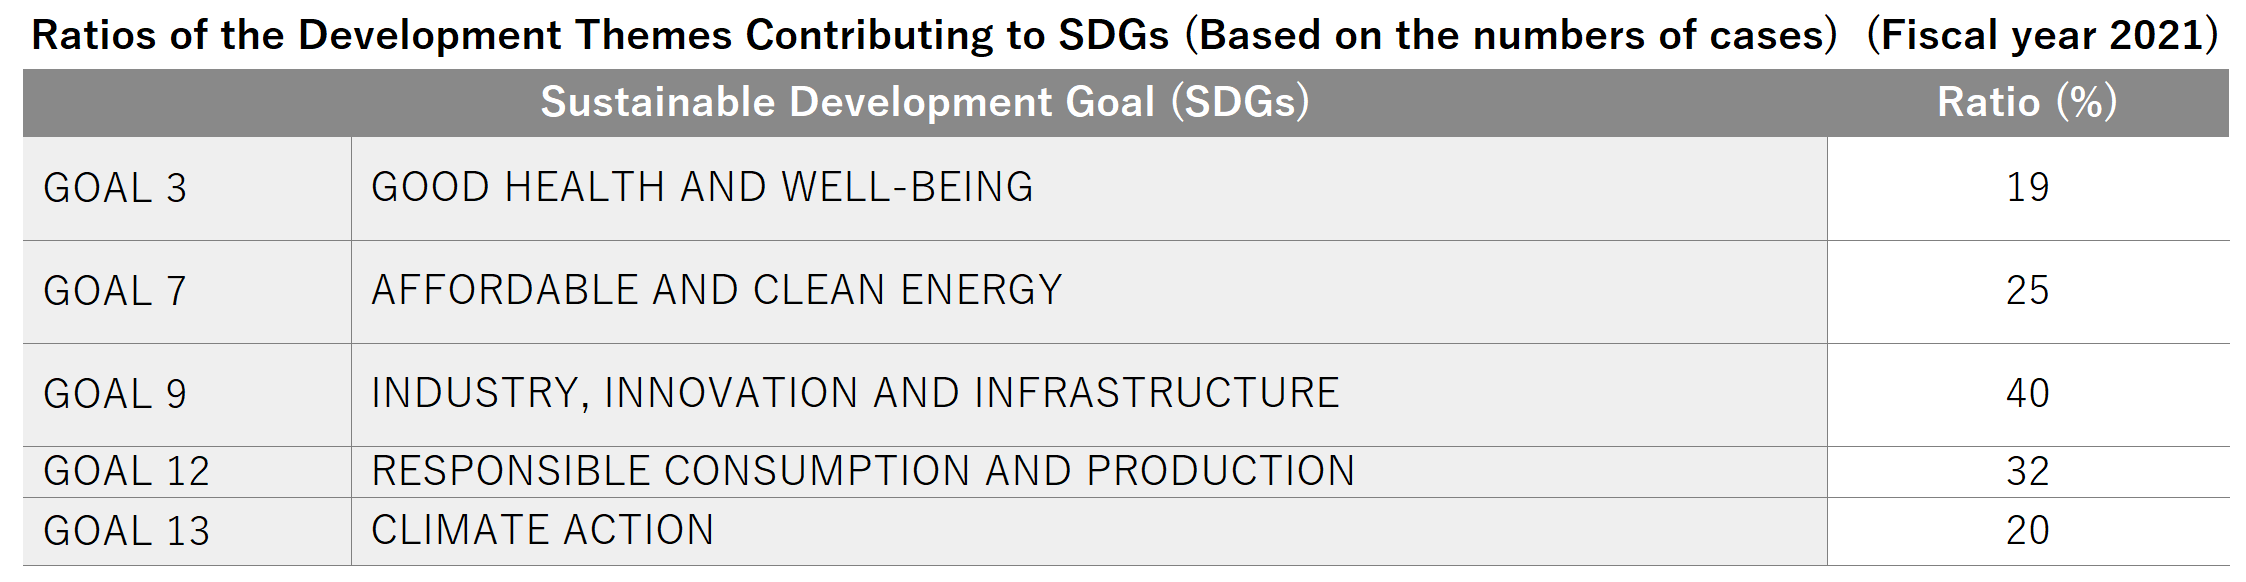Image resolution: width=2246 pixels, height=582 pixels.
Task: Select the GOAL 9 cell
Action: pyautogui.click(x=187, y=394)
